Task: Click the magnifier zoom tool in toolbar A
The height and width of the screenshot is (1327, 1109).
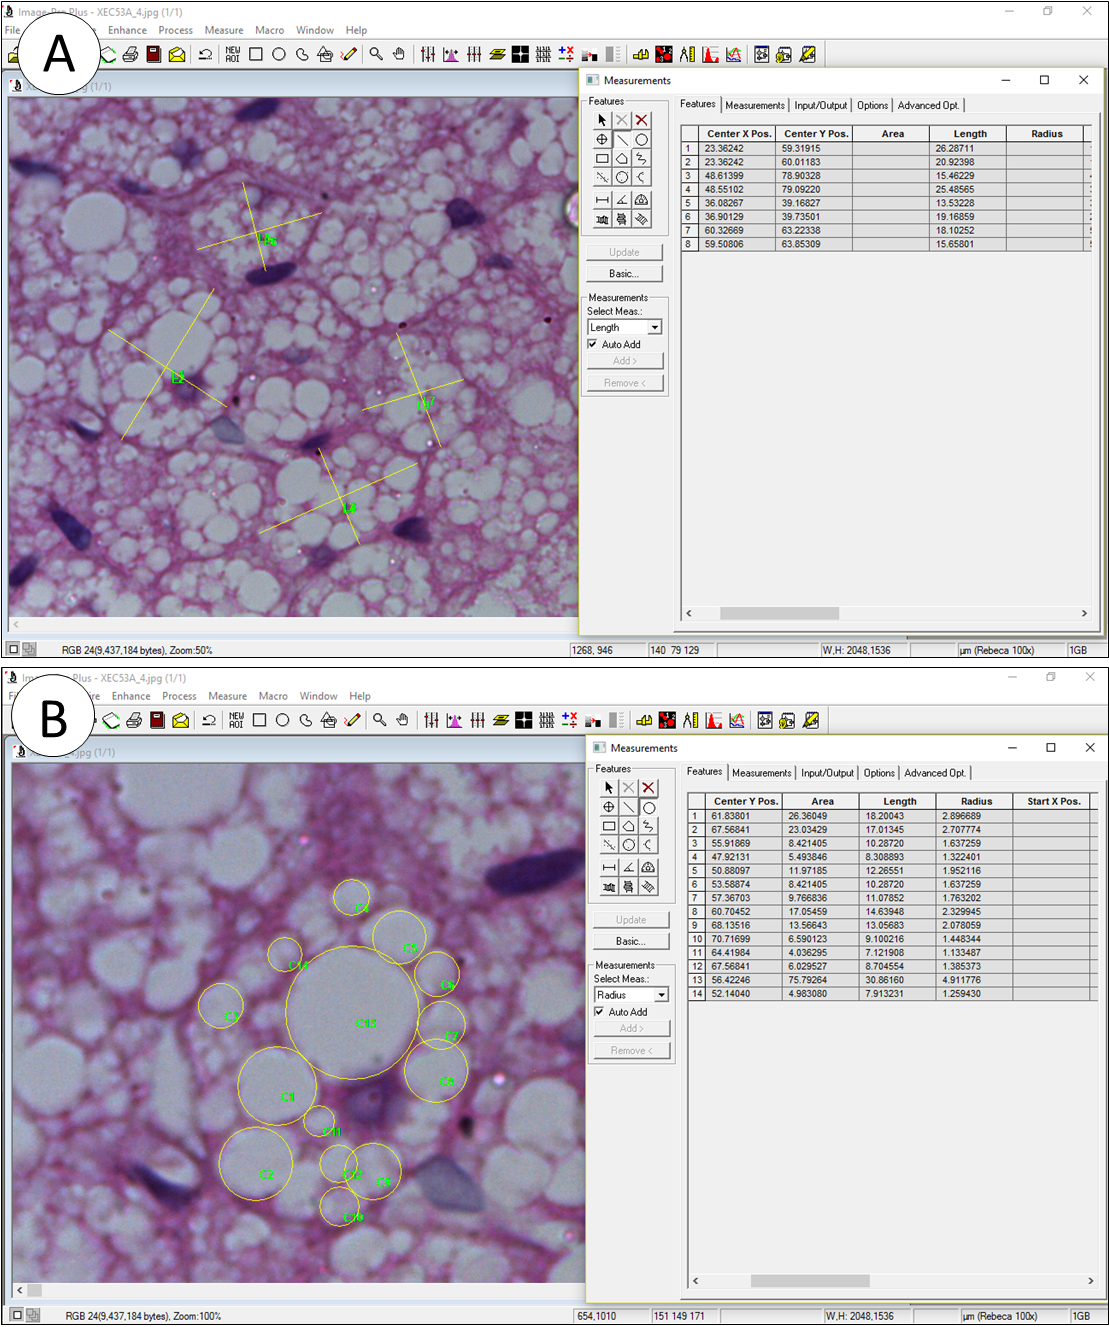Action: pyautogui.click(x=376, y=54)
